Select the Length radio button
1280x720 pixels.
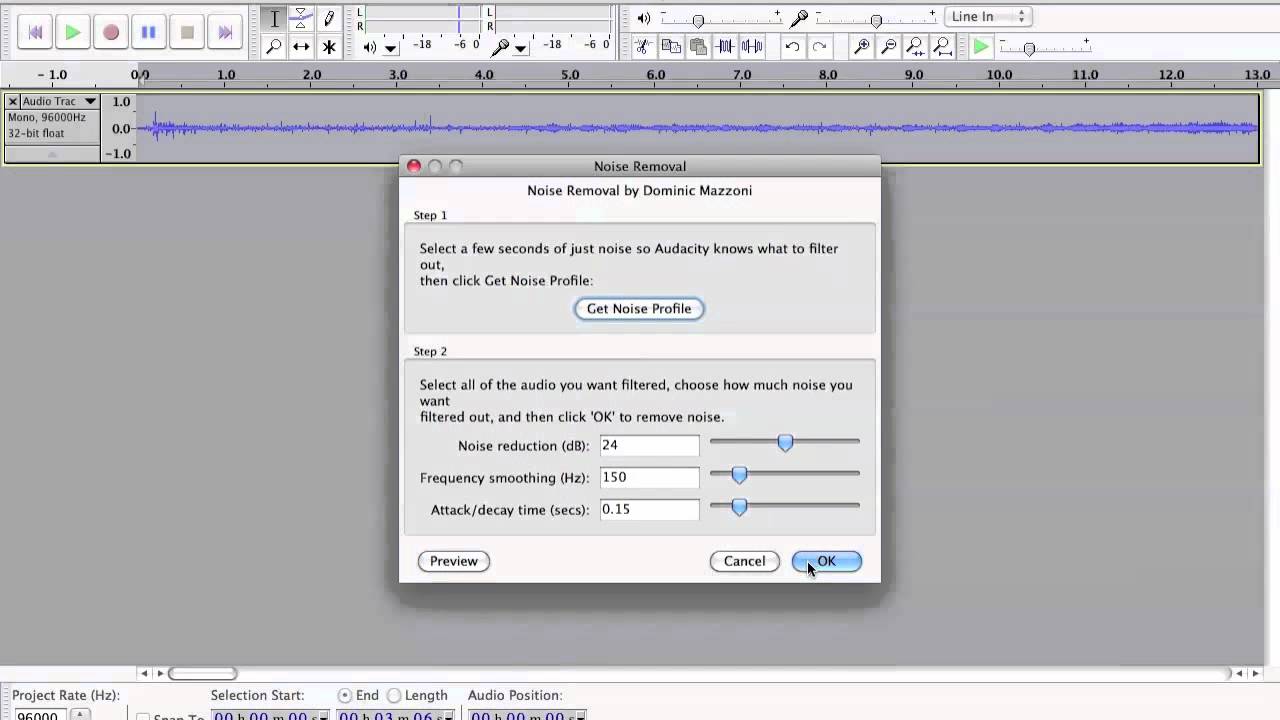point(393,695)
